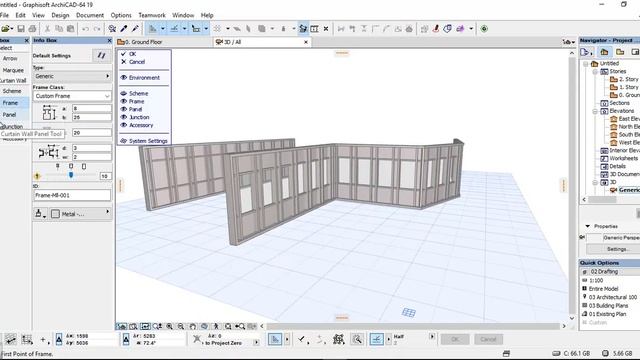
Task: Click the Find and Select icon
Action: 112,29
